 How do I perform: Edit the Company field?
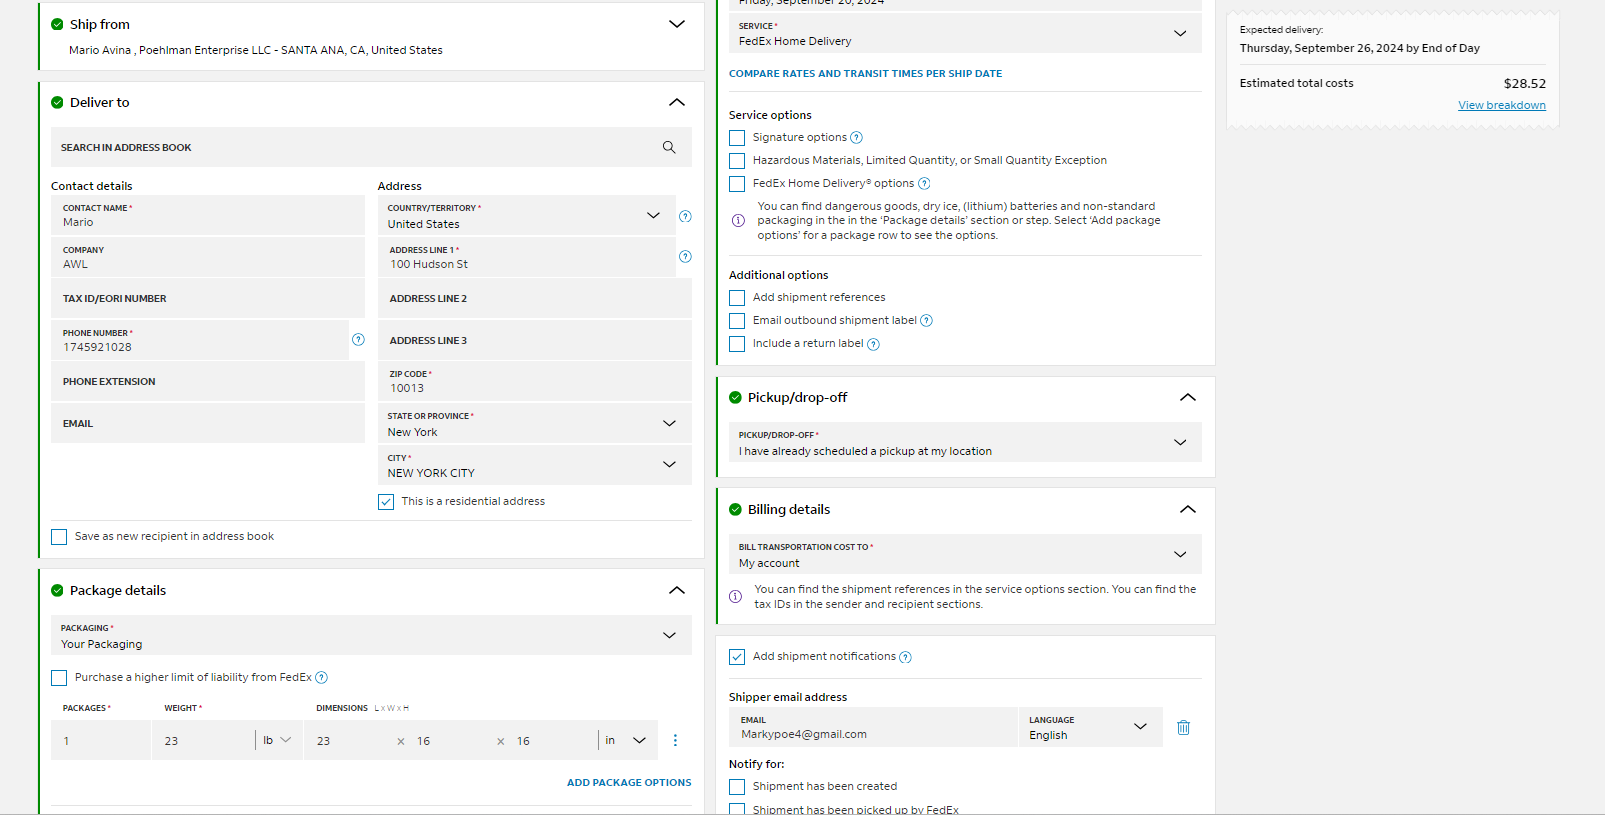(x=208, y=257)
